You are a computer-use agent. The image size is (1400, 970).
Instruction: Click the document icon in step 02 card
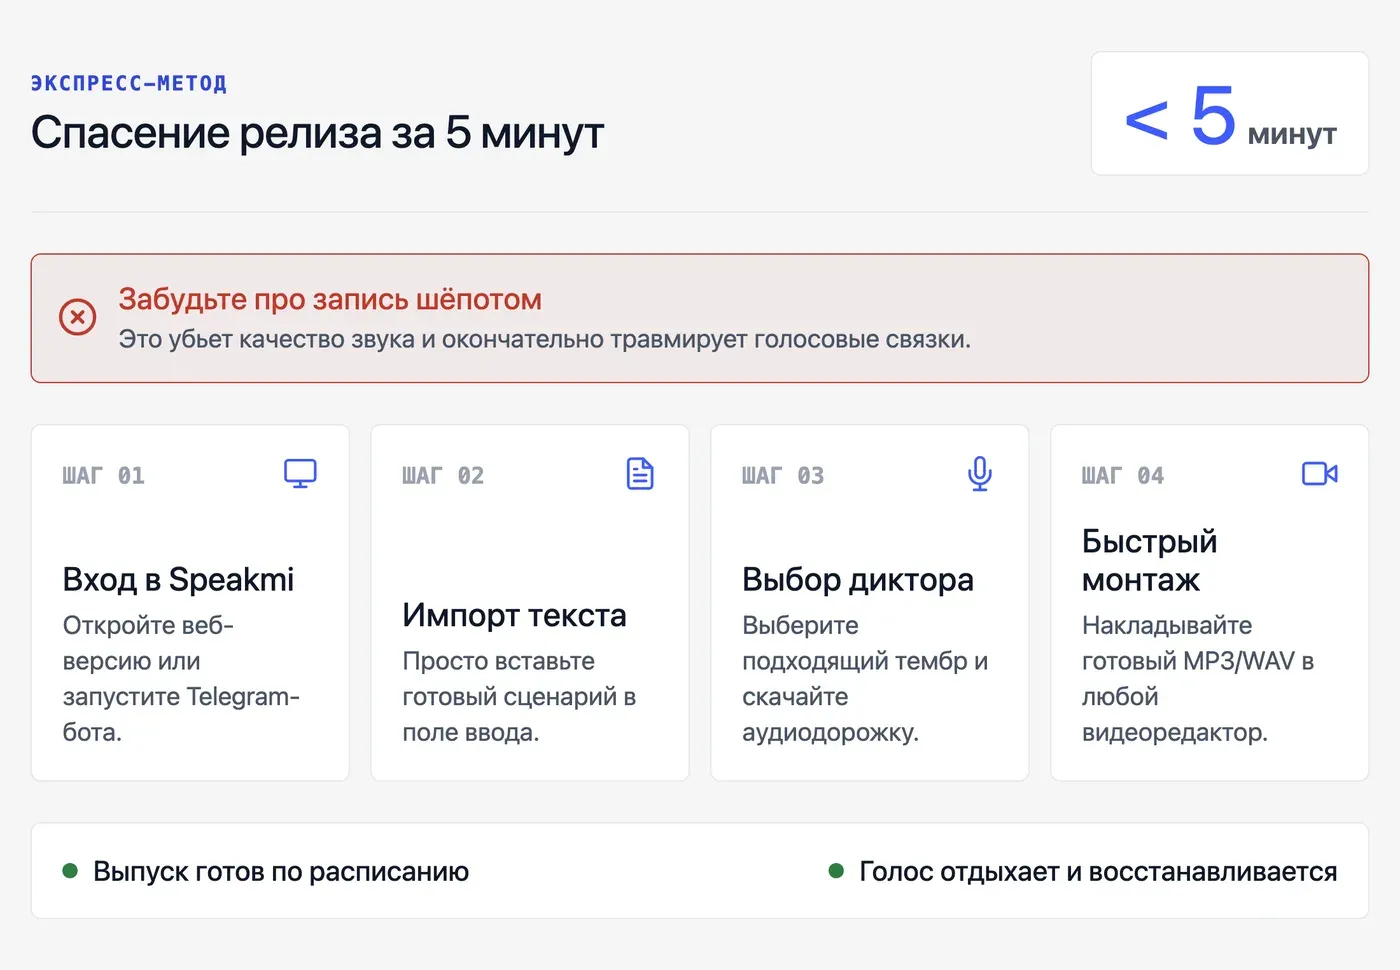tap(640, 473)
